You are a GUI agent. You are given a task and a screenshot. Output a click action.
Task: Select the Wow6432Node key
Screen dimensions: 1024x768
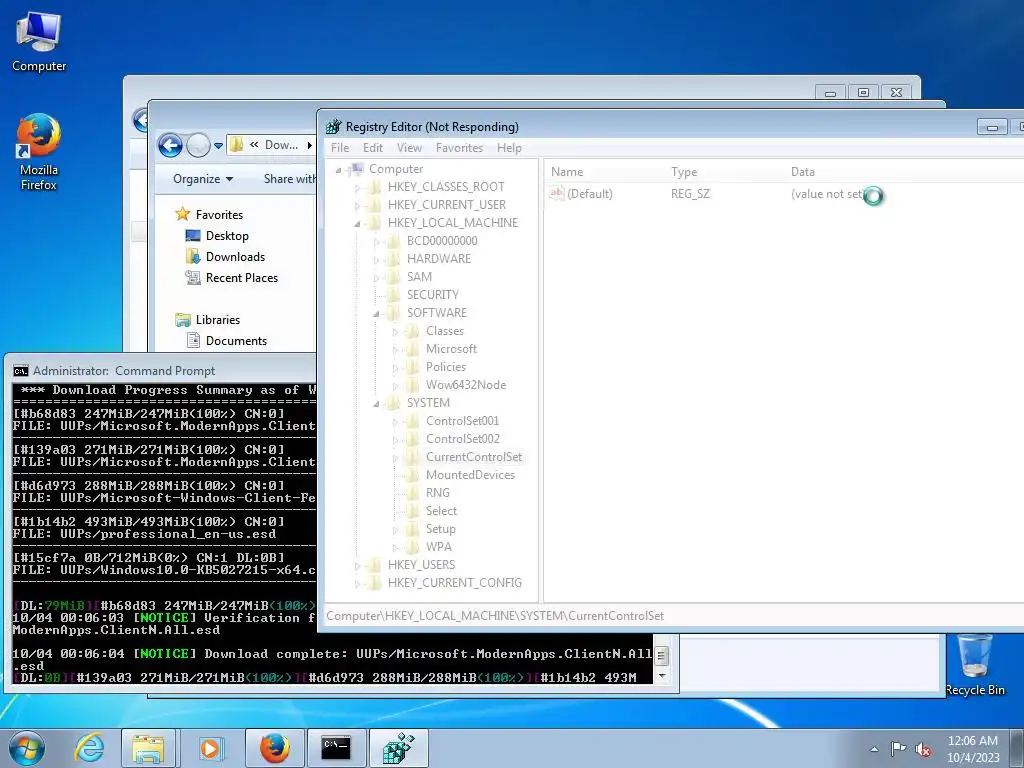coord(466,385)
